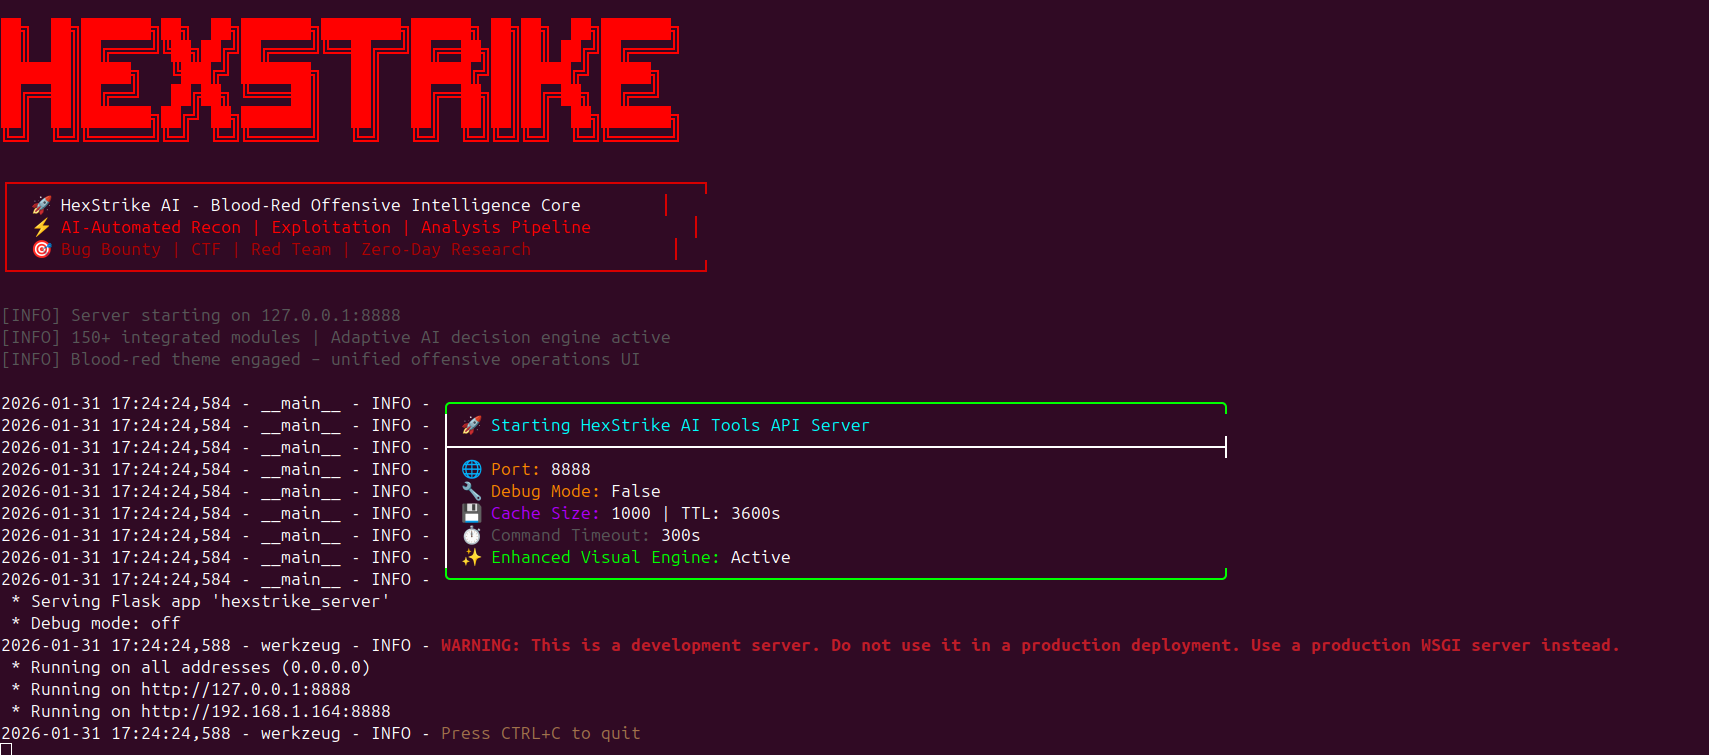Click the globe emoji next to Port

tap(471, 469)
